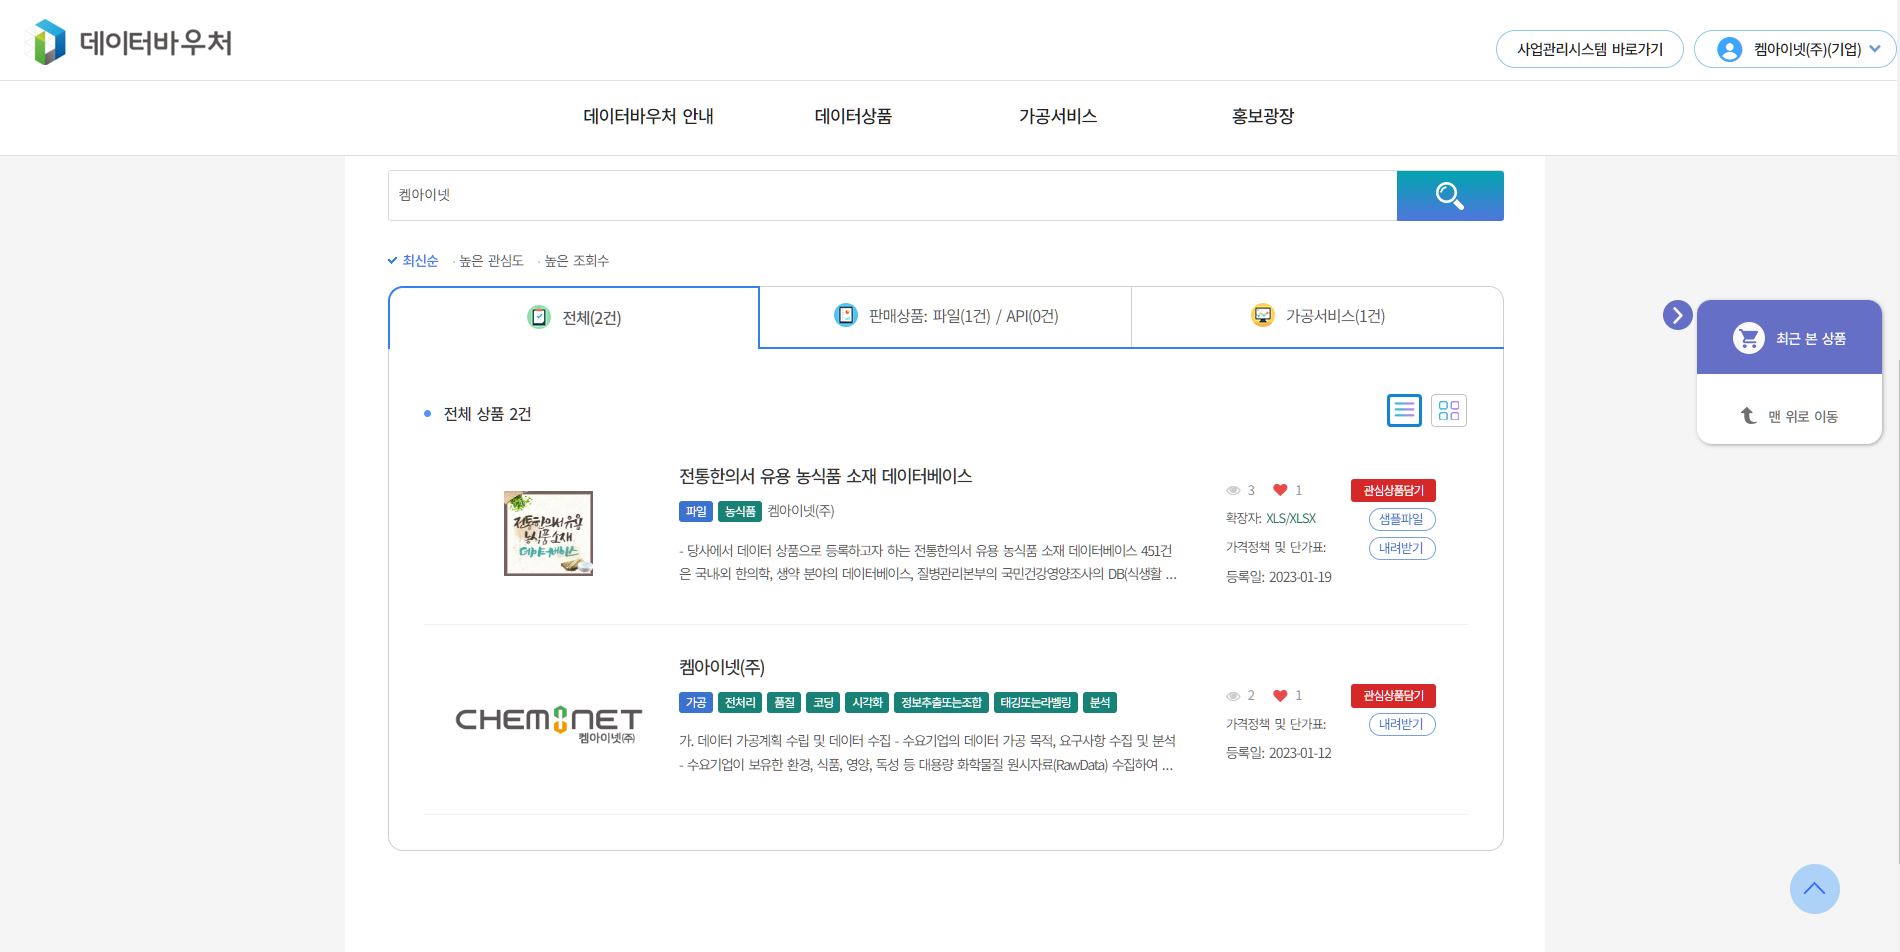Click XLS/XLSX extension text
Viewport: 1900px width, 952px height.
1290,518
